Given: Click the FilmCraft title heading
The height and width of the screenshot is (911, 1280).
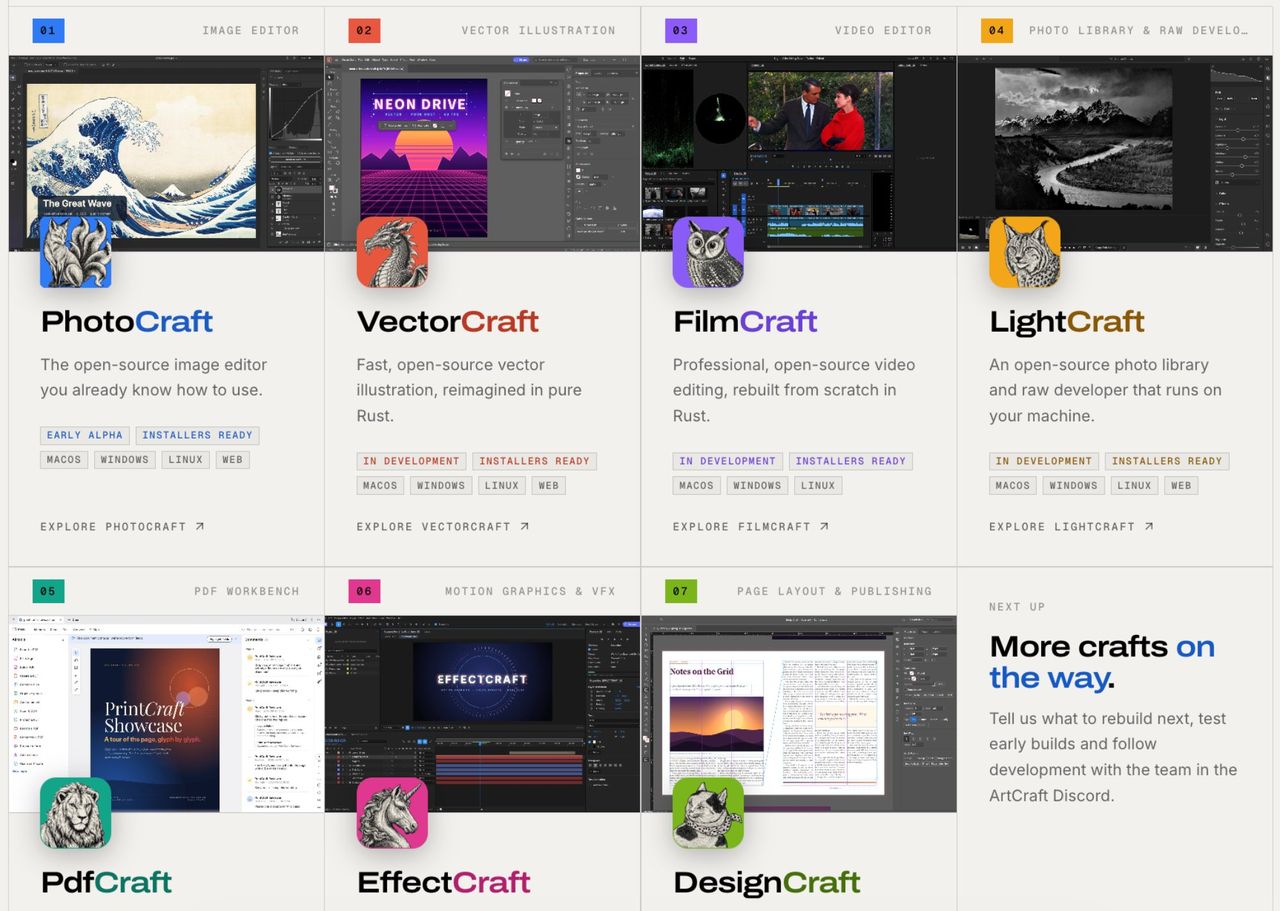Looking at the screenshot, I should 745,321.
